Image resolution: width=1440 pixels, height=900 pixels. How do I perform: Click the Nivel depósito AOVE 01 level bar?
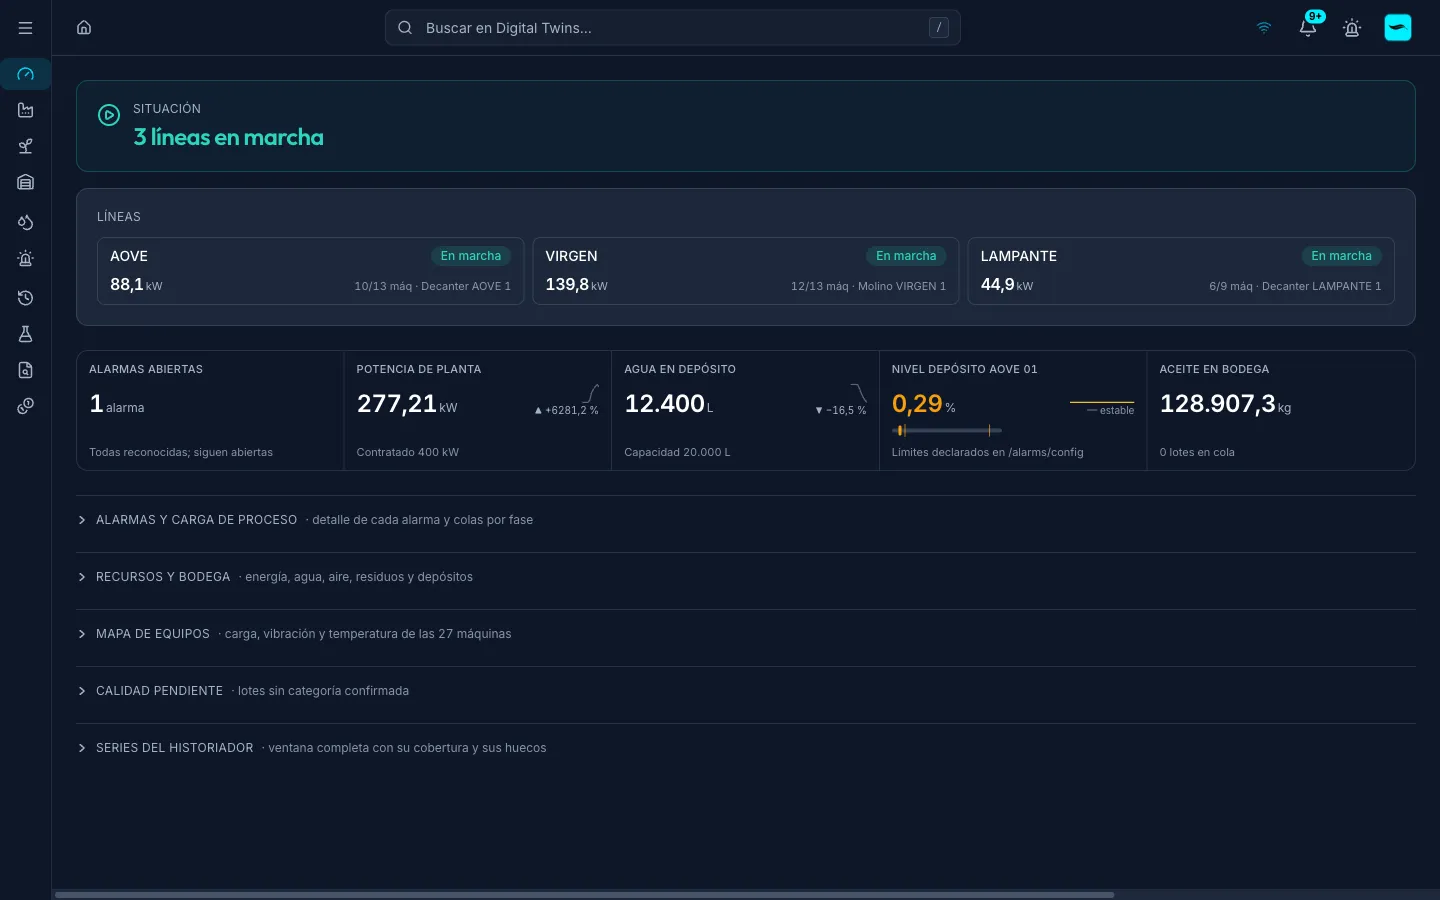click(946, 430)
